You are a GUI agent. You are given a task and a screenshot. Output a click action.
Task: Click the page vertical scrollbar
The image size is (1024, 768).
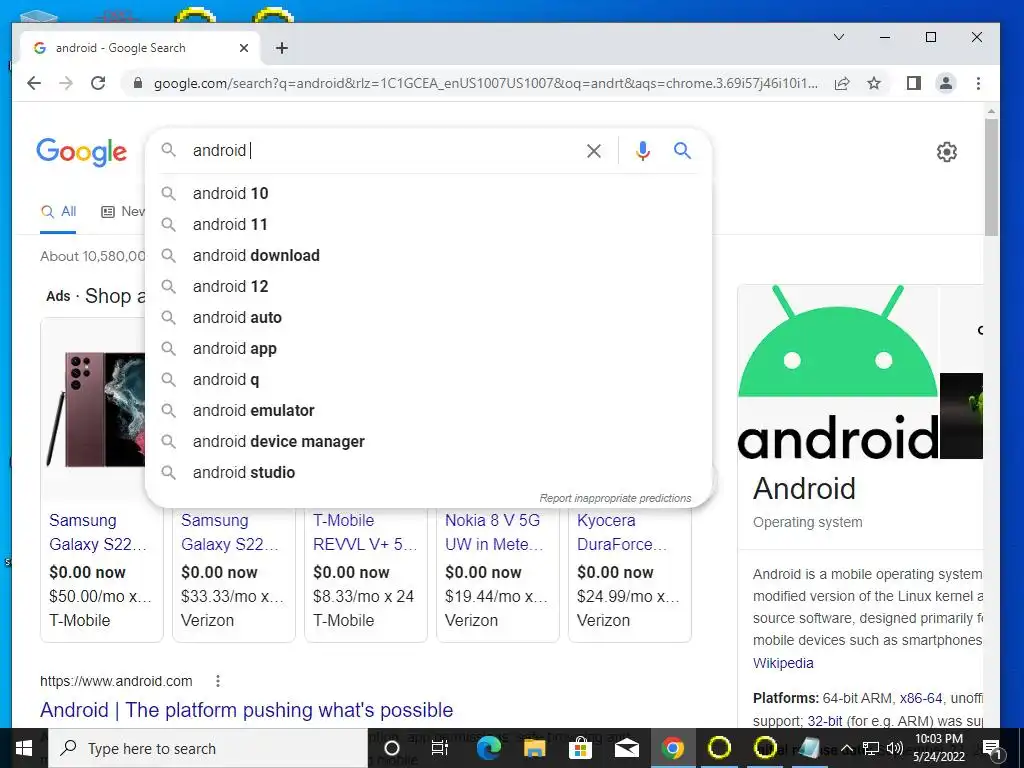point(991,176)
